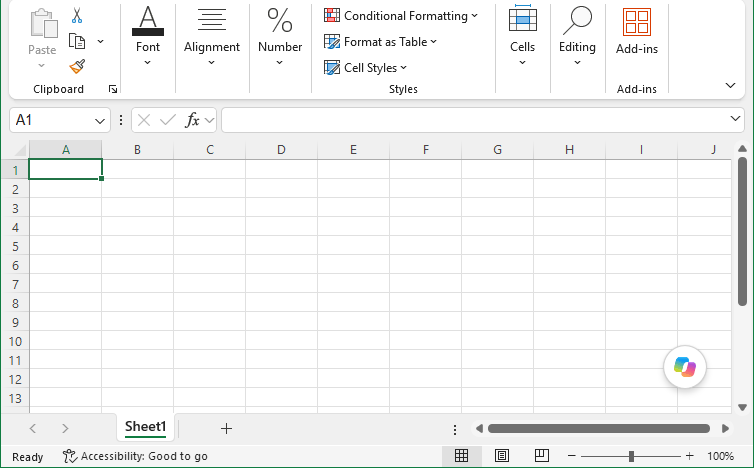Viewport: 754px width, 468px height.
Task: Click the Cut scissors icon
Action: pos(77,15)
